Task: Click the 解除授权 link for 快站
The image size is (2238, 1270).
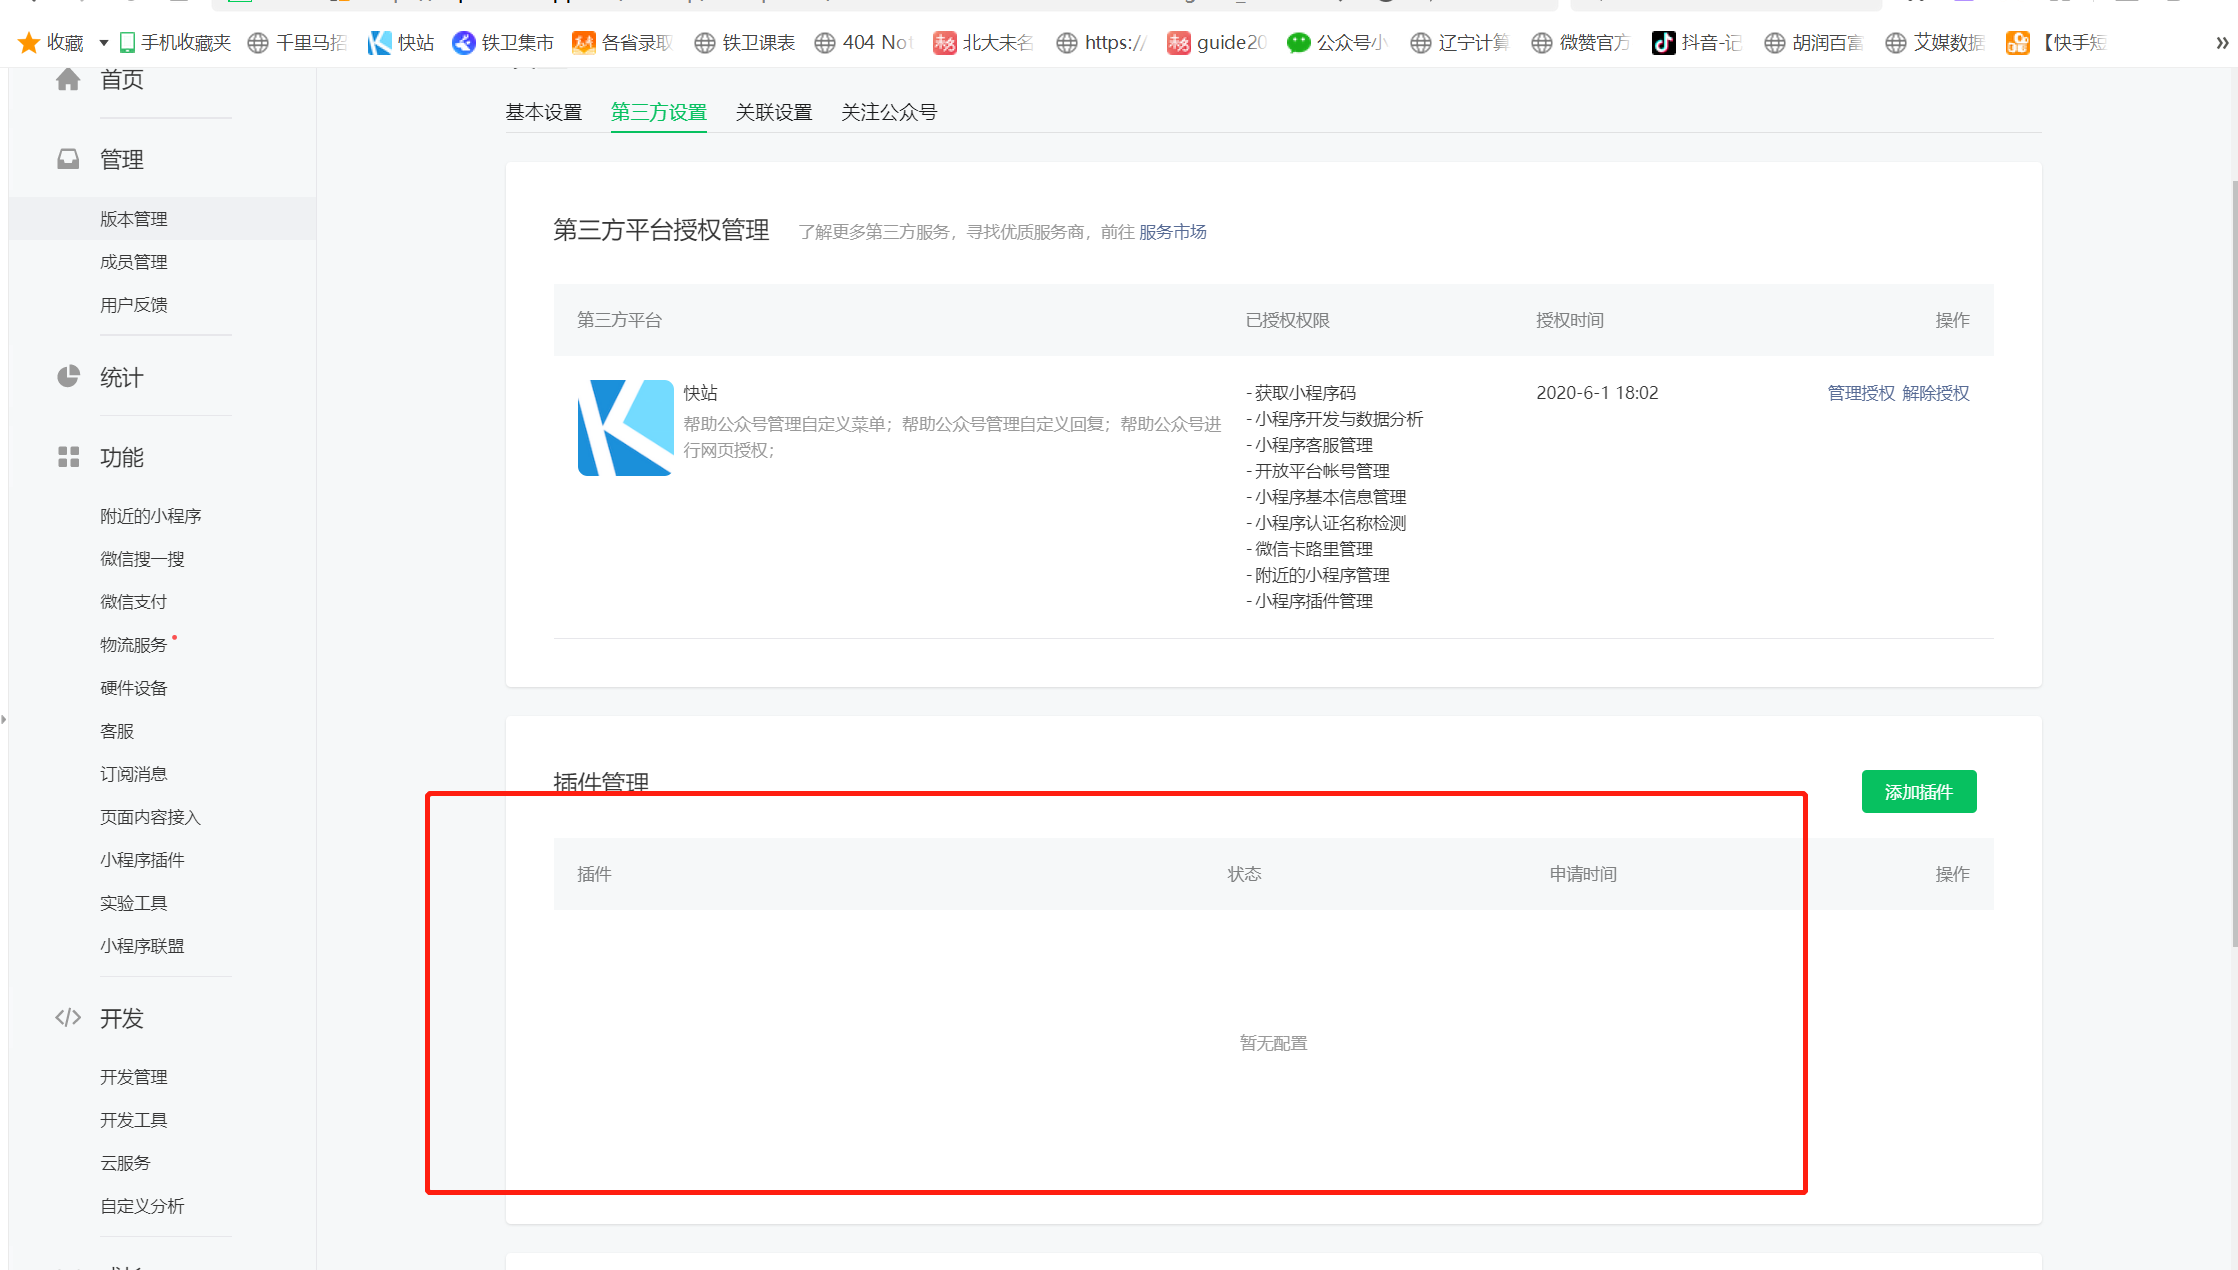Action: 1935,393
